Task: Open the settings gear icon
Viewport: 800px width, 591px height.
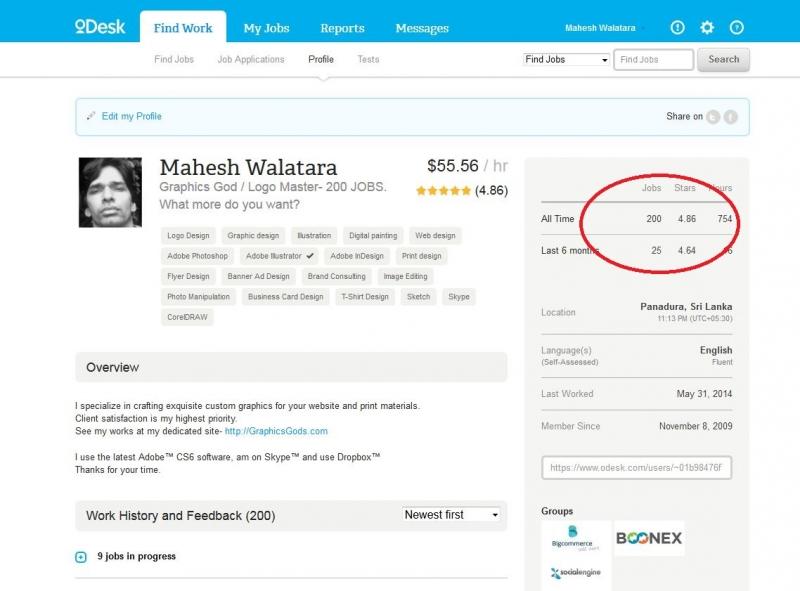Action: [x=707, y=28]
